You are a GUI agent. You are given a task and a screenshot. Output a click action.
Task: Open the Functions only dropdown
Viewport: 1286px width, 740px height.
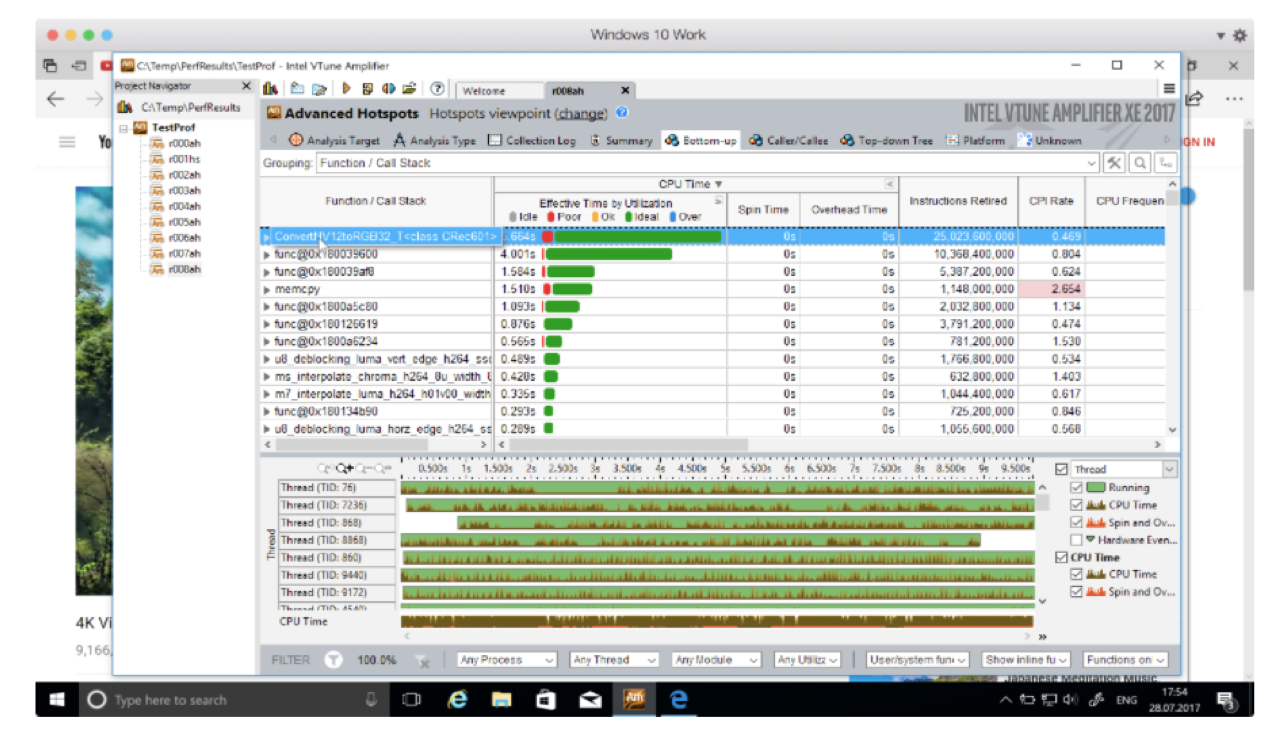click(1125, 660)
